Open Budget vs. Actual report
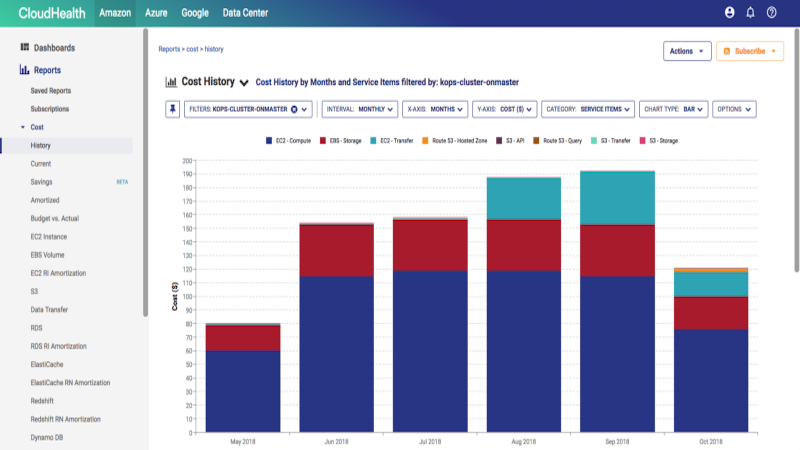800x450 pixels. click(55, 218)
